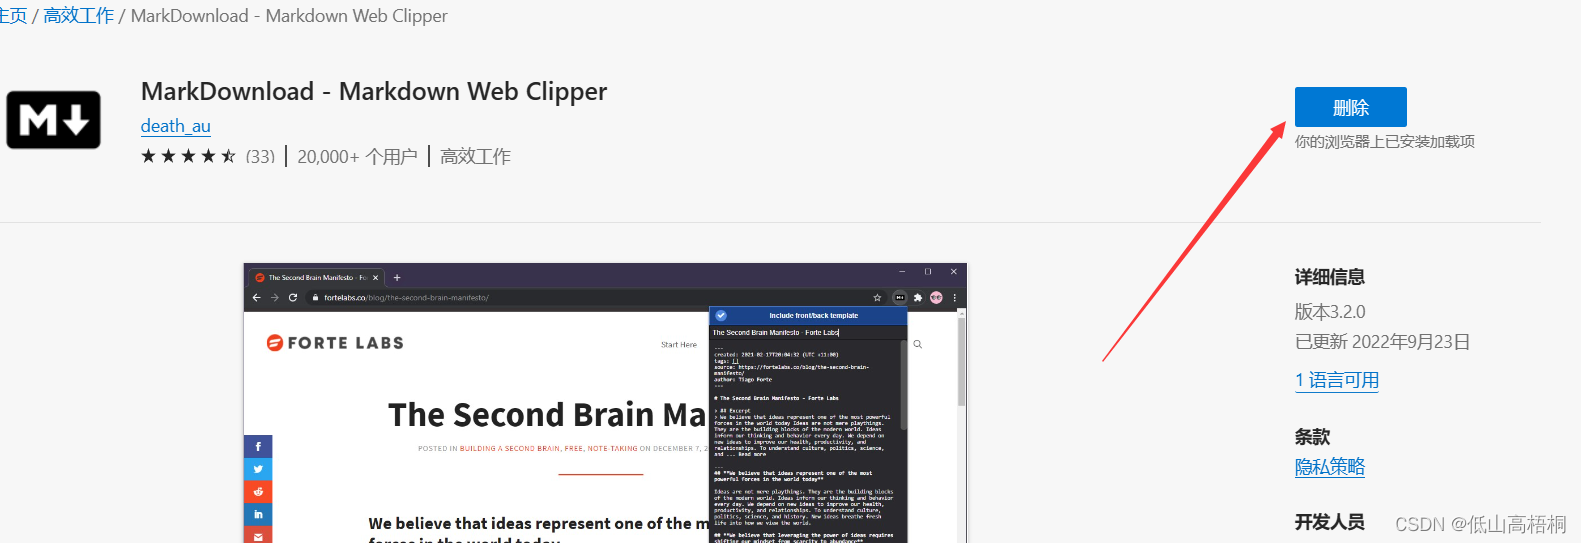Click the bookmark star in preview address bar
The height and width of the screenshot is (543, 1581).
click(877, 297)
